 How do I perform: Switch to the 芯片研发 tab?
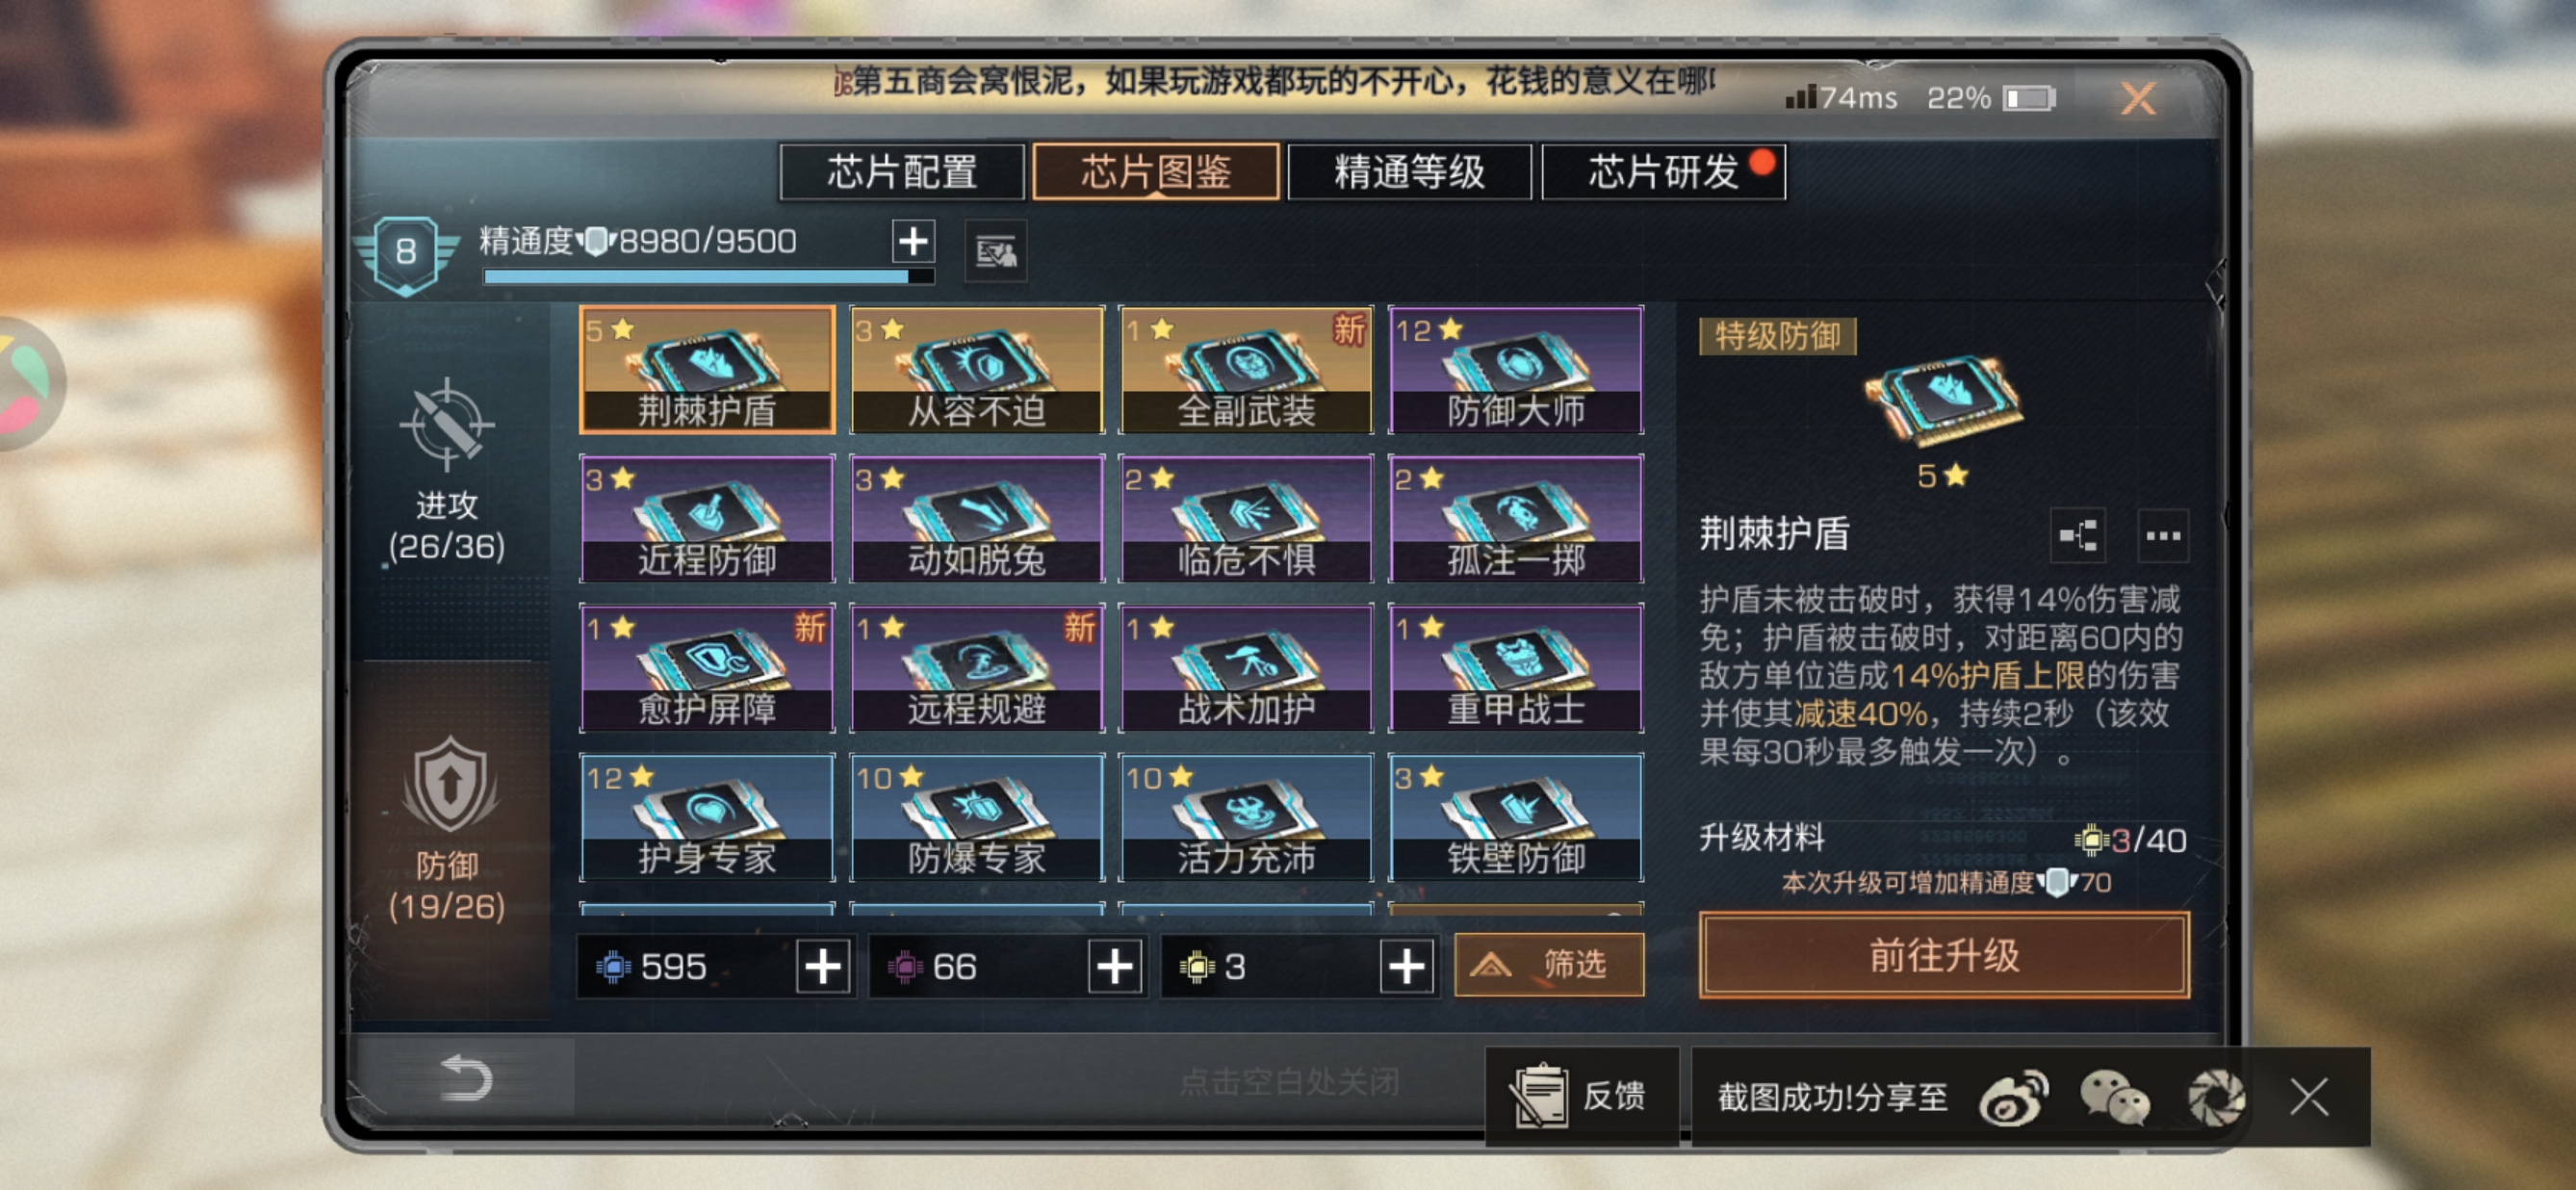pyautogui.click(x=1663, y=172)
